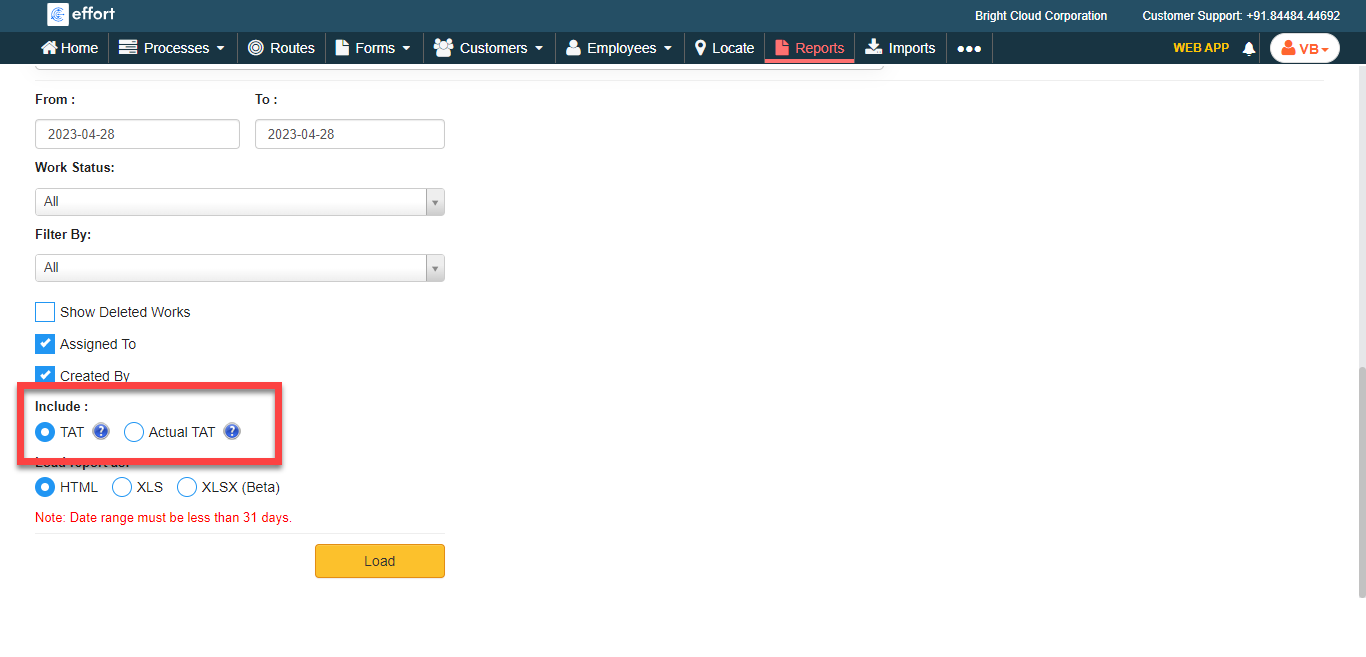Open Routes with the target icon
This screenshot has height=657, width=1366.
pos(256,48)
